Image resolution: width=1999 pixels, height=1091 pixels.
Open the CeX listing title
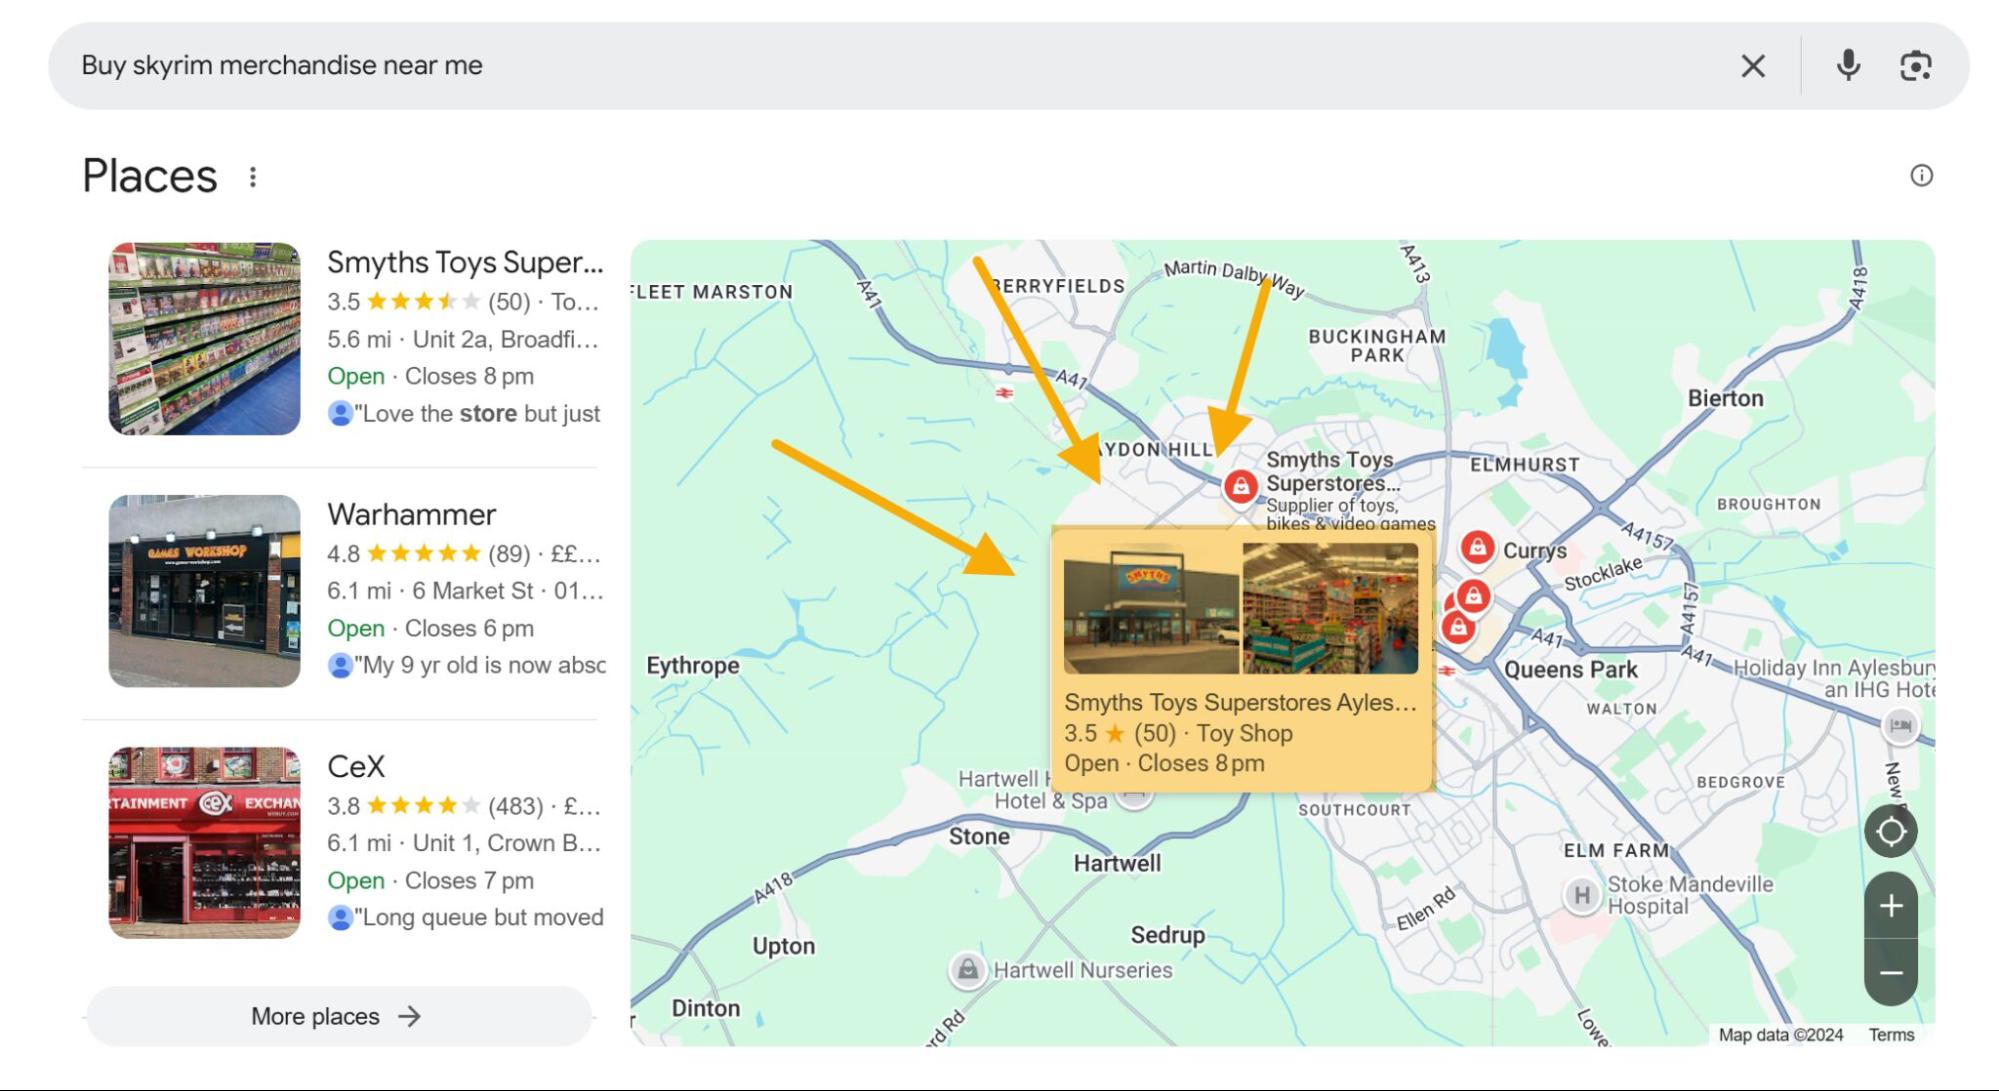(356, 766)
